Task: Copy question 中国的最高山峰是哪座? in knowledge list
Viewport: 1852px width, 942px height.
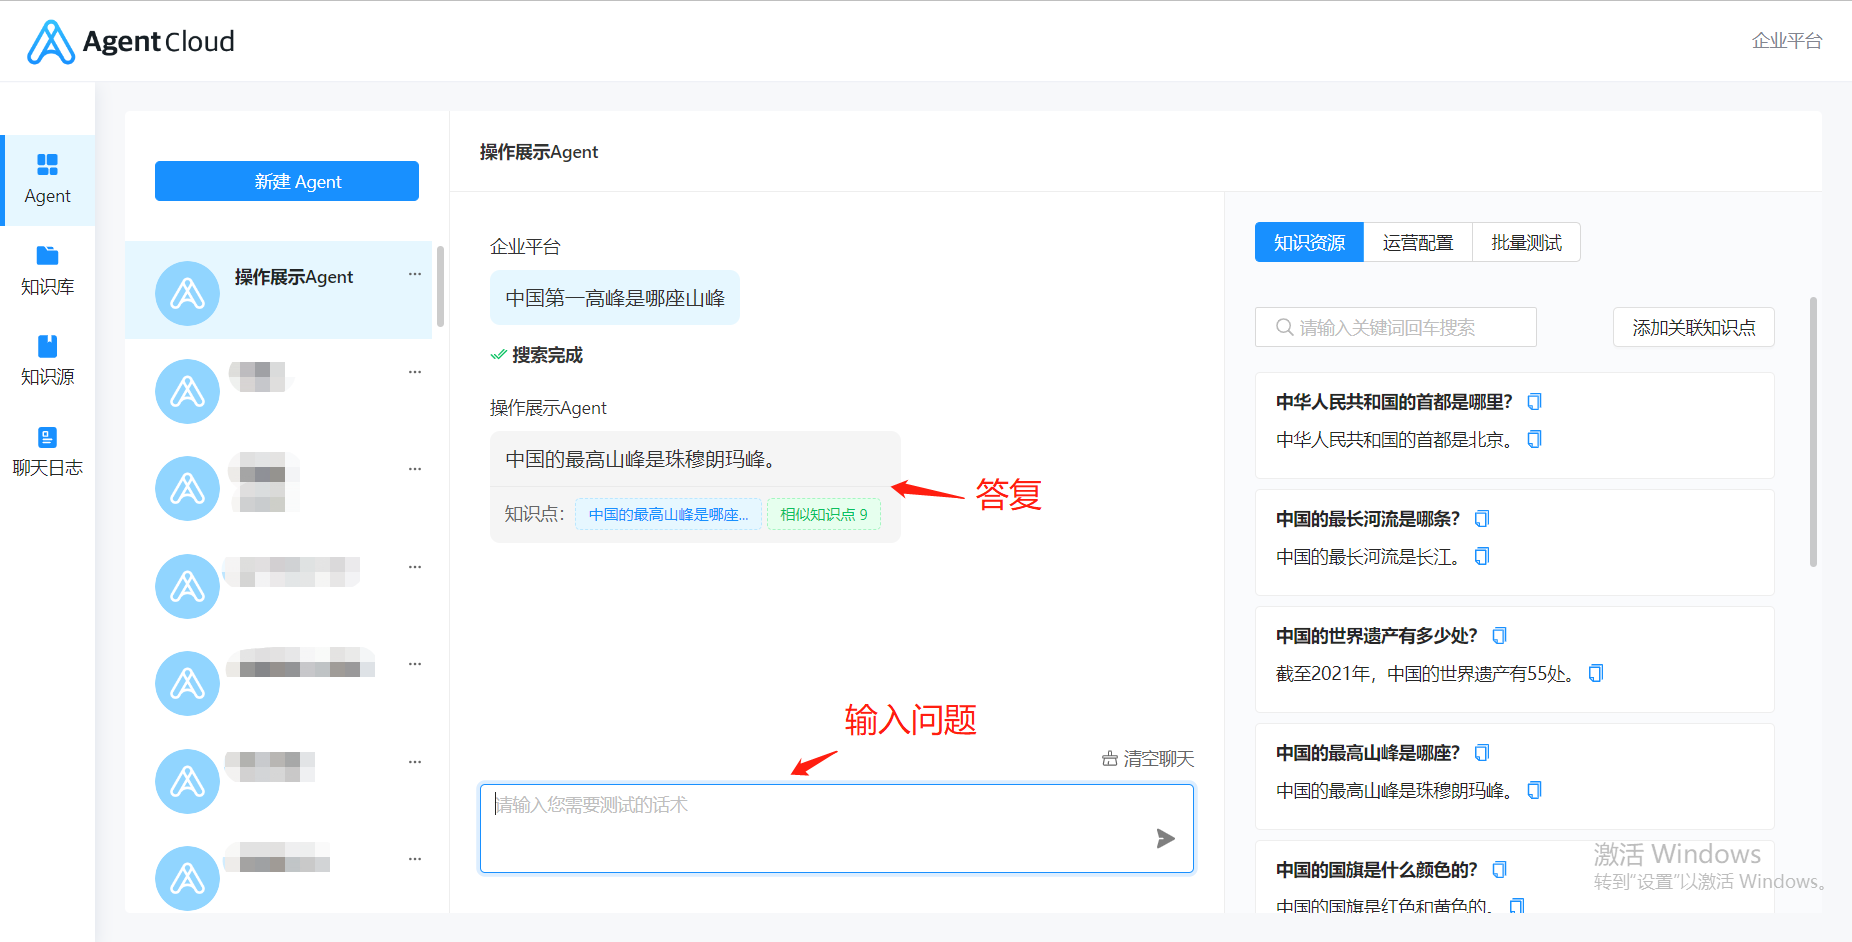Action: pyautogui.click(x=1482, y=753)
